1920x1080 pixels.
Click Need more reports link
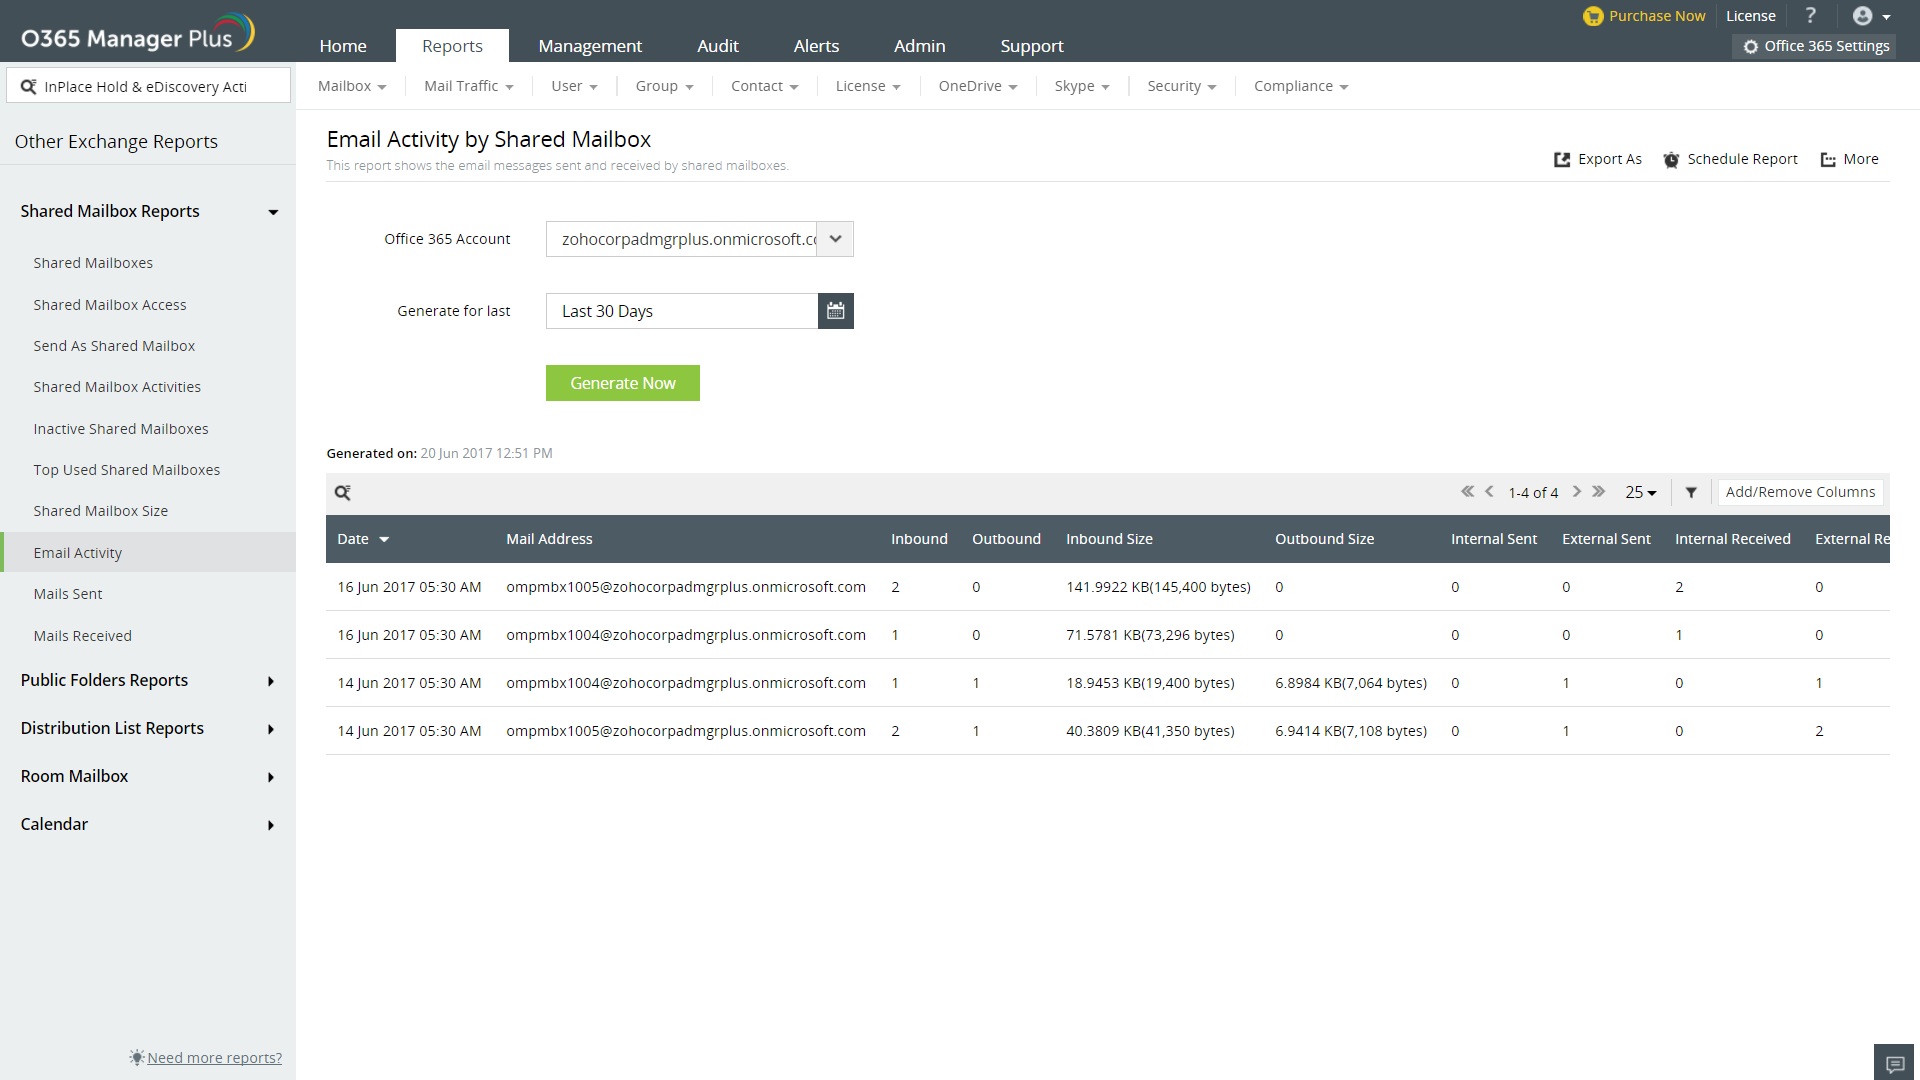[214, 1058]
